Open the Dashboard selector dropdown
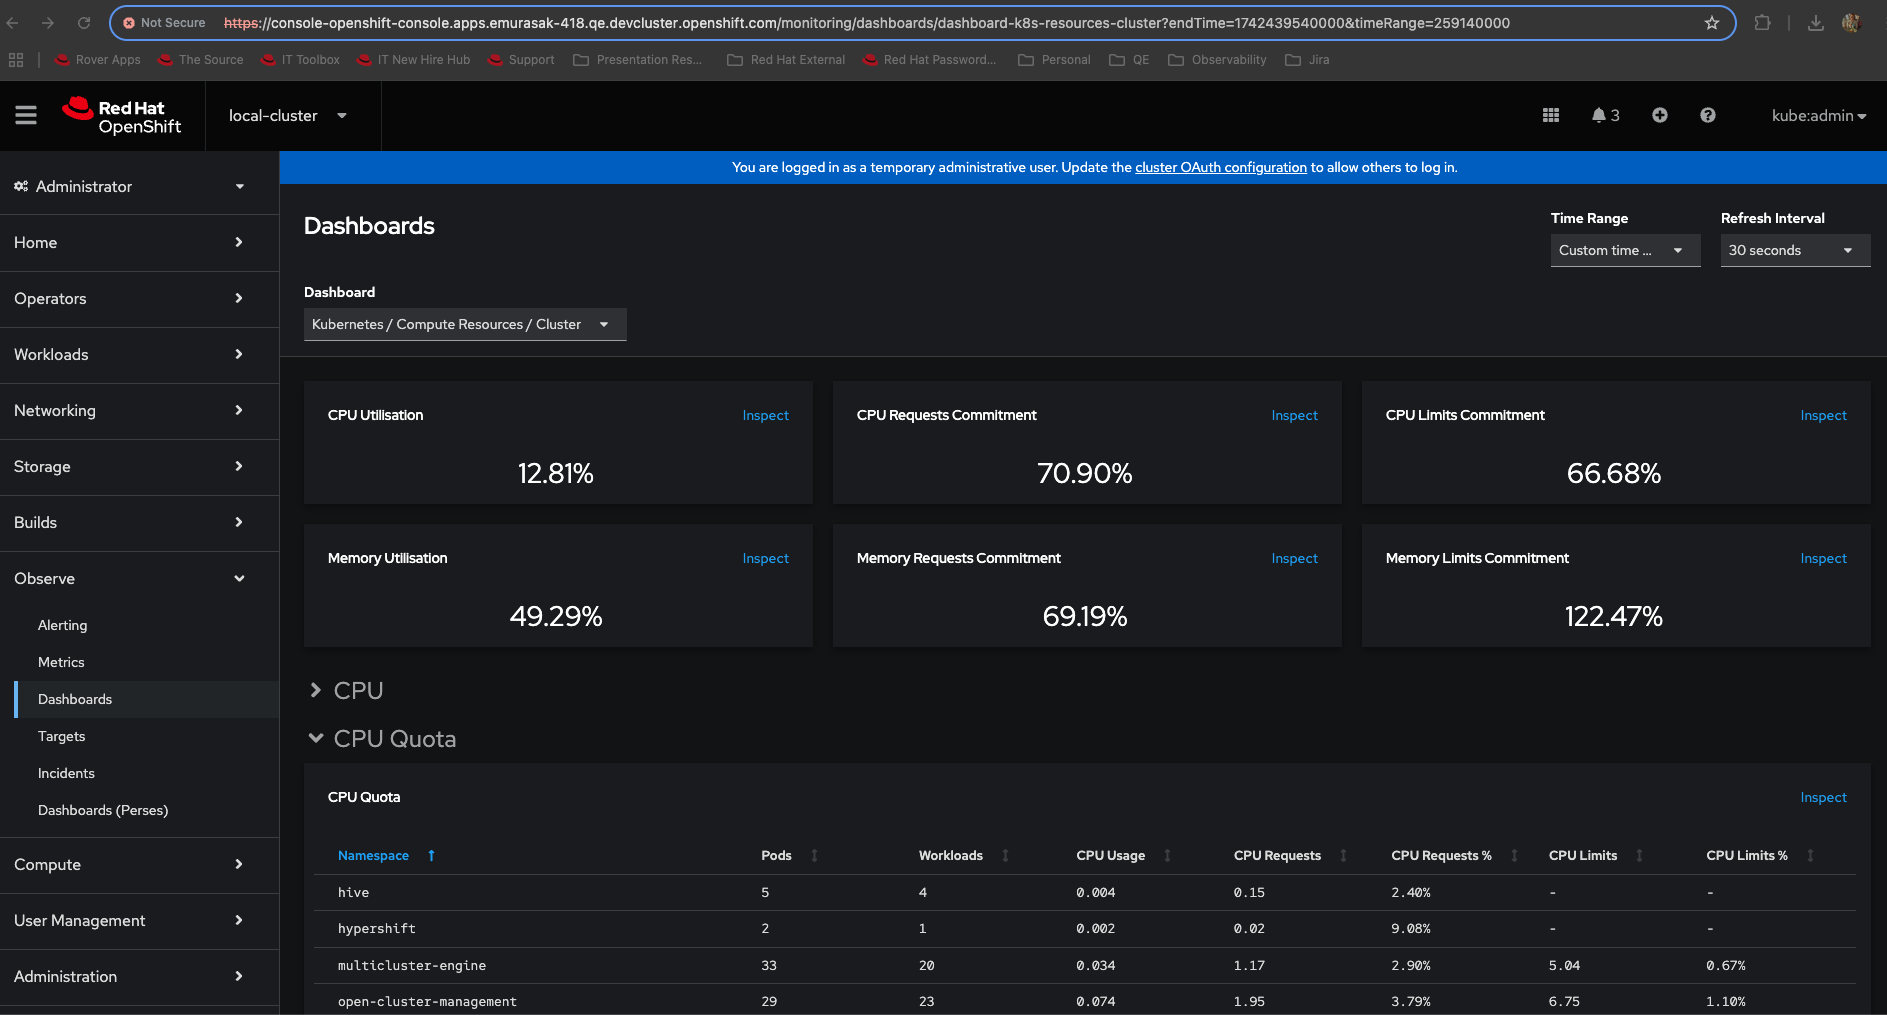1887x1015 pixels. 464,325
